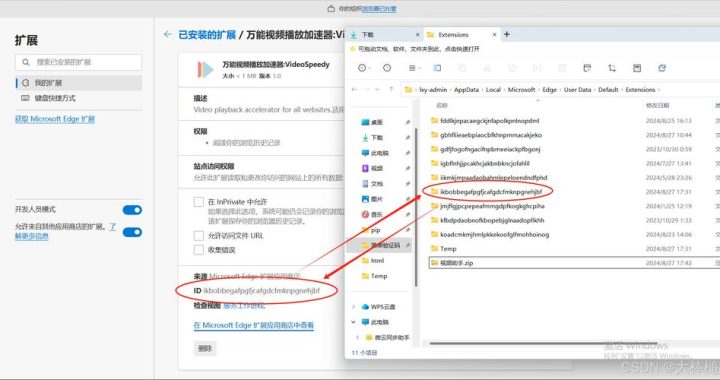Click AppData in the Explorer address path
The width and height of the screenshot is (720, 380).
point(466,90)
